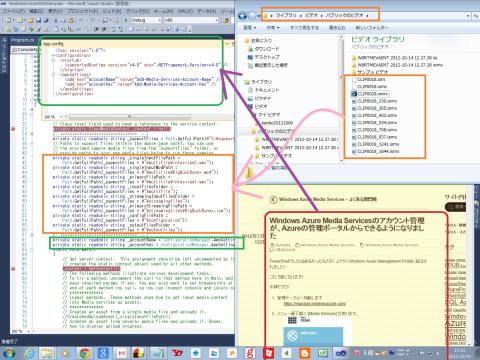Click Explorer's Forward arrow button
This screenshot has width=480, height=360.
click(x=252, y=16)
